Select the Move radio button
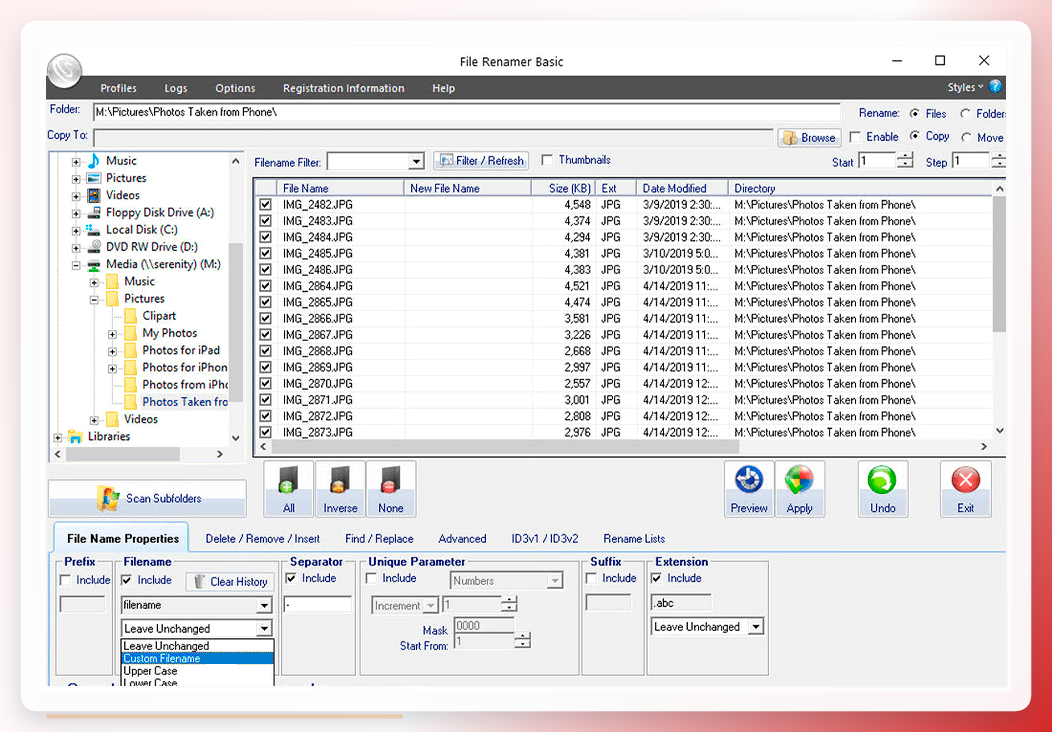1052x732 pixels. click(966, 137)
